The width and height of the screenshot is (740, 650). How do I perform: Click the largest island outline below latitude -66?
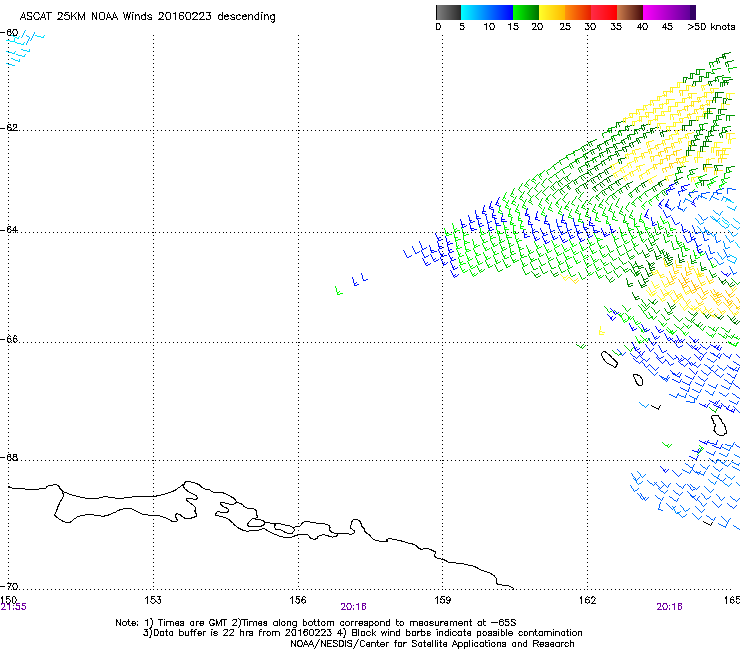click(609, 359)
